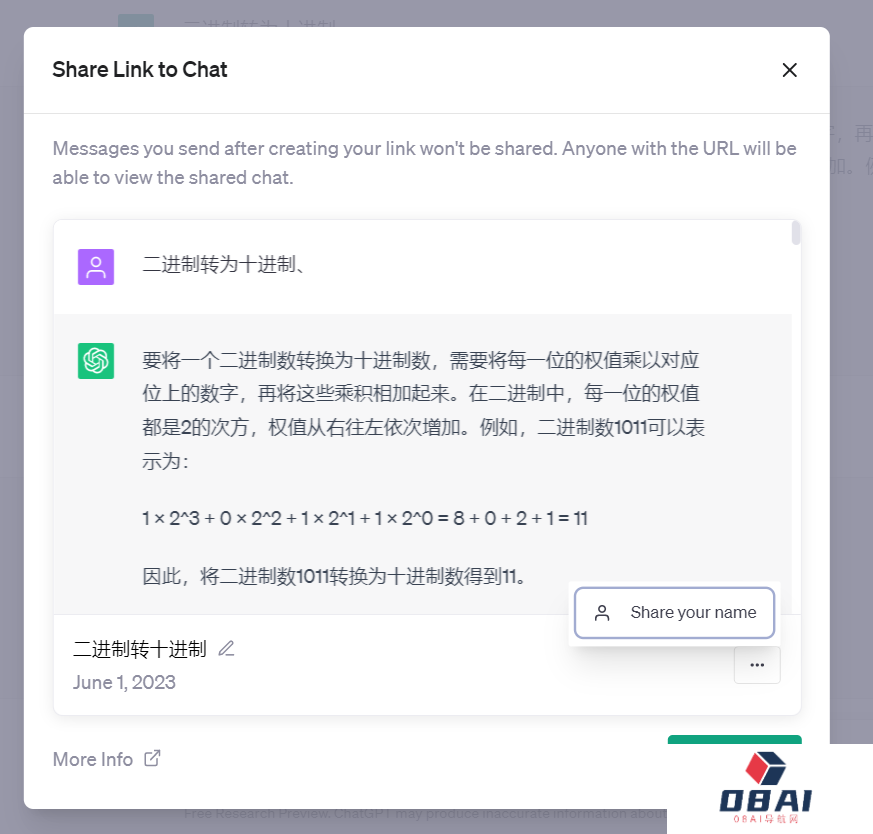Click the external link icon after More Info
Viewport: 873px width, 834px height.
pos(152,758)
